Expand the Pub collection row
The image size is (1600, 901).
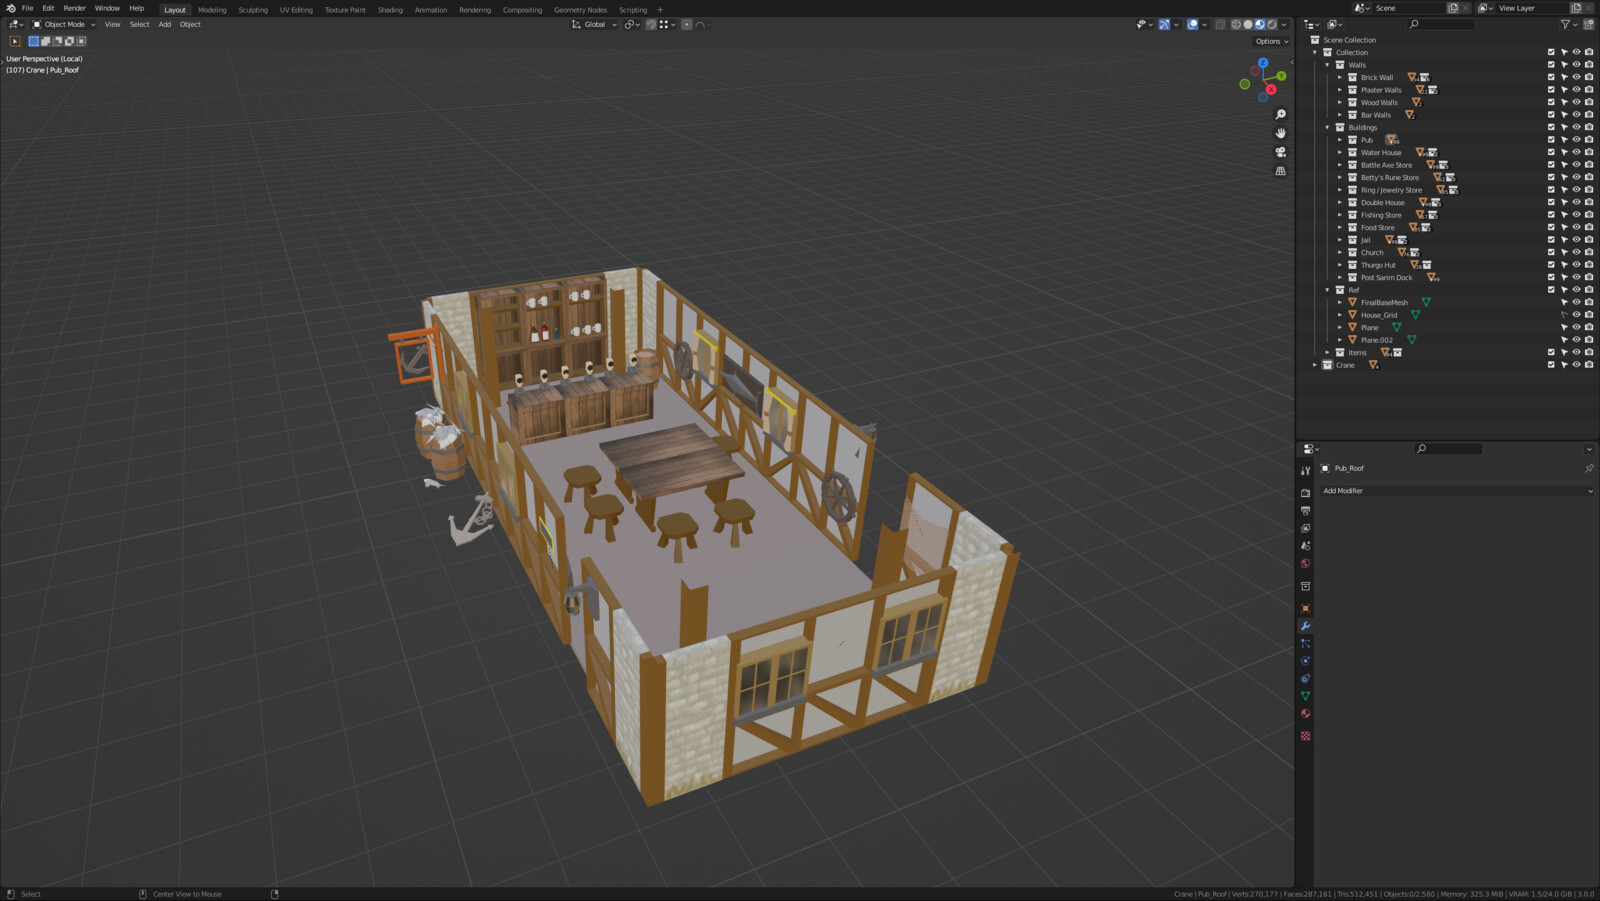click(x=1340, y=140)
